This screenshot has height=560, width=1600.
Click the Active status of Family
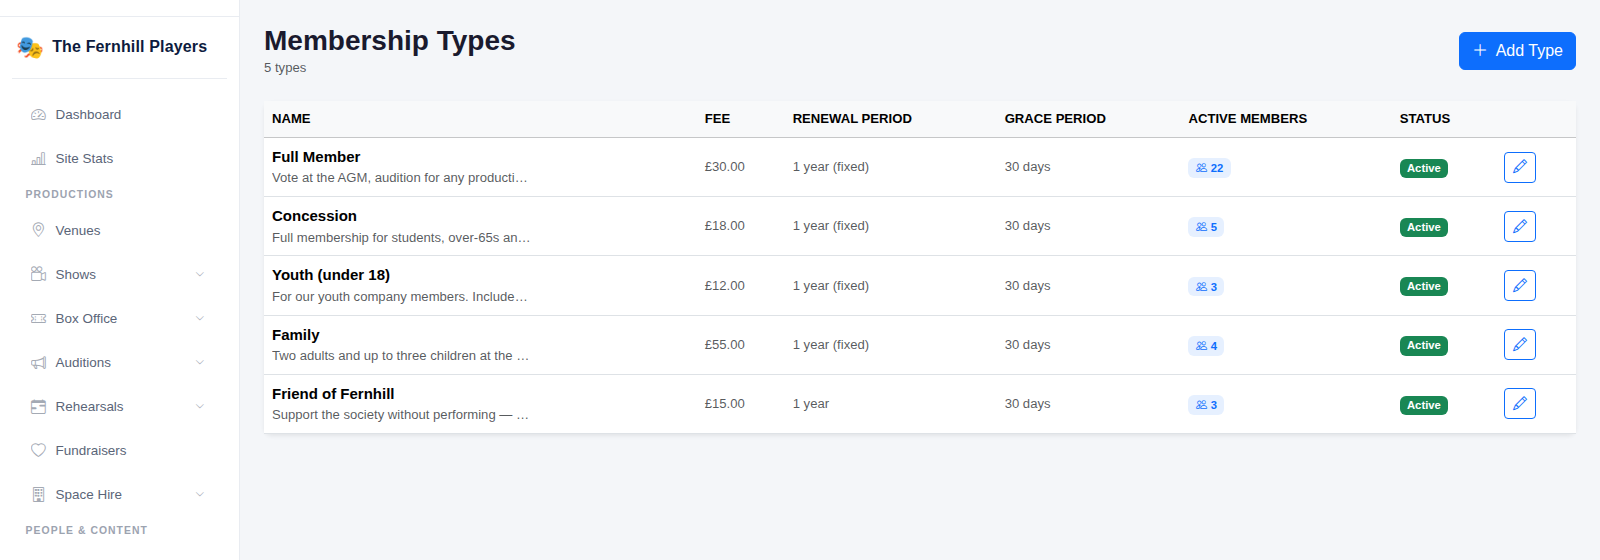tap(1423, 346)
